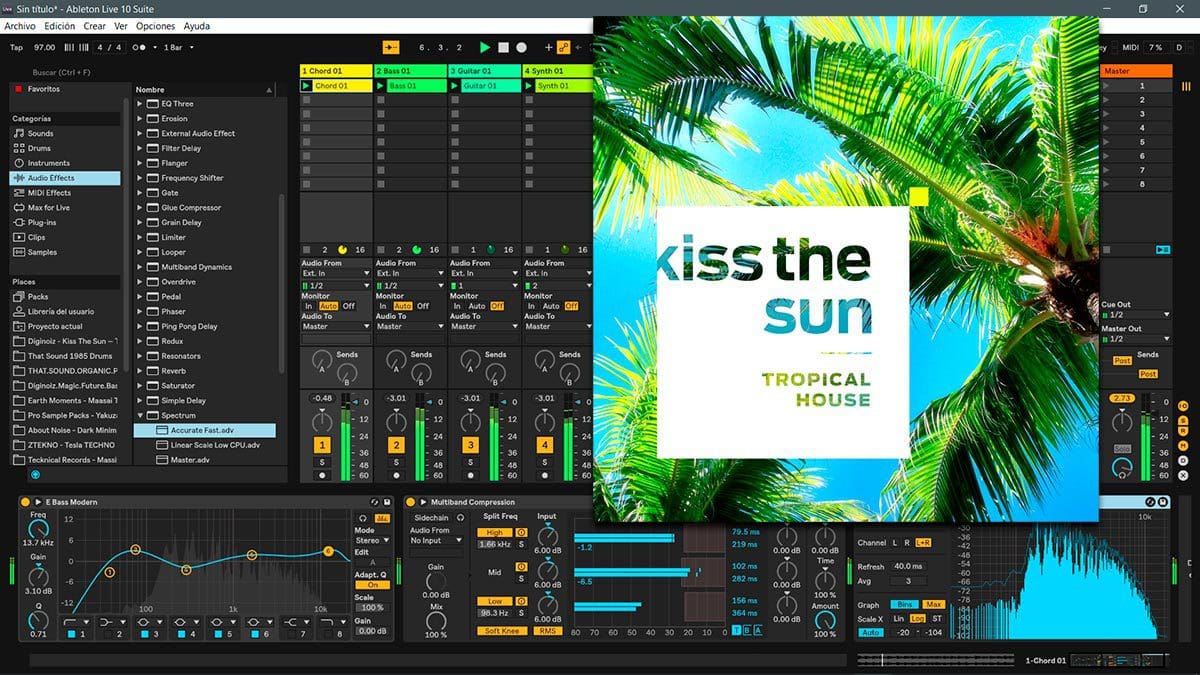Launch the Bass 01 clip

tap(381, 86)
